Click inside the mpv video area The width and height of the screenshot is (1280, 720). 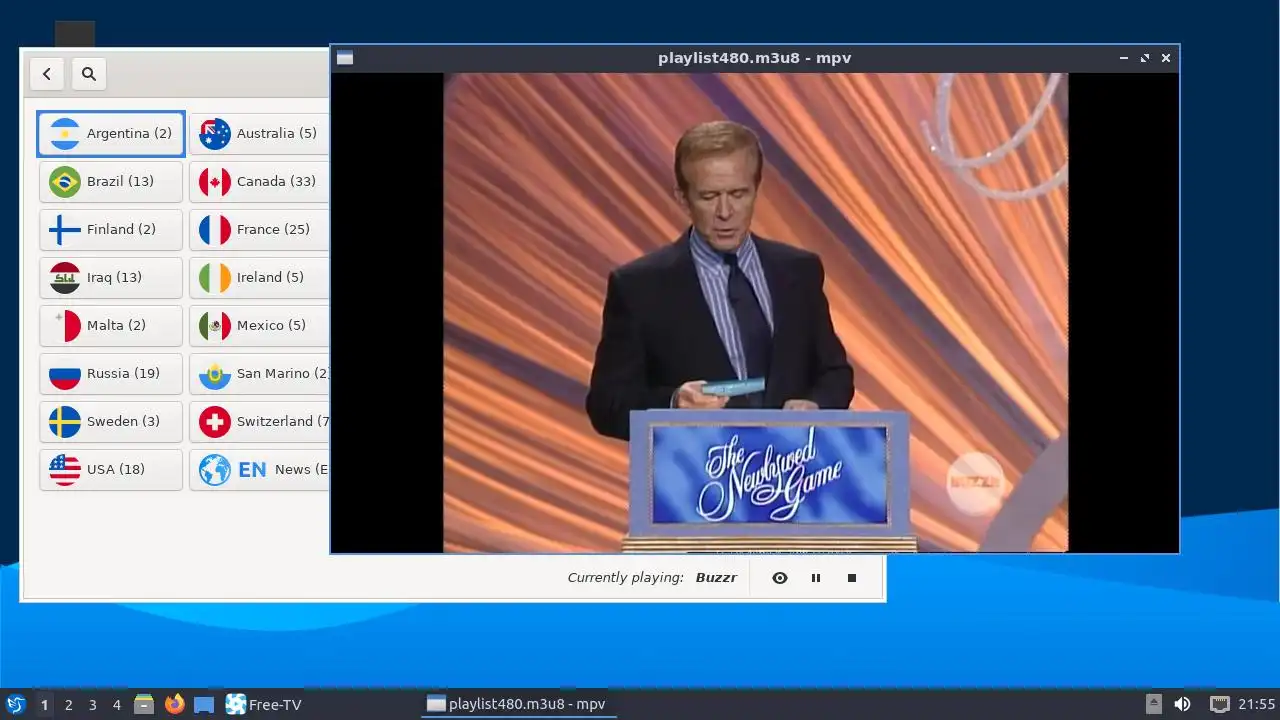(755, 312)
